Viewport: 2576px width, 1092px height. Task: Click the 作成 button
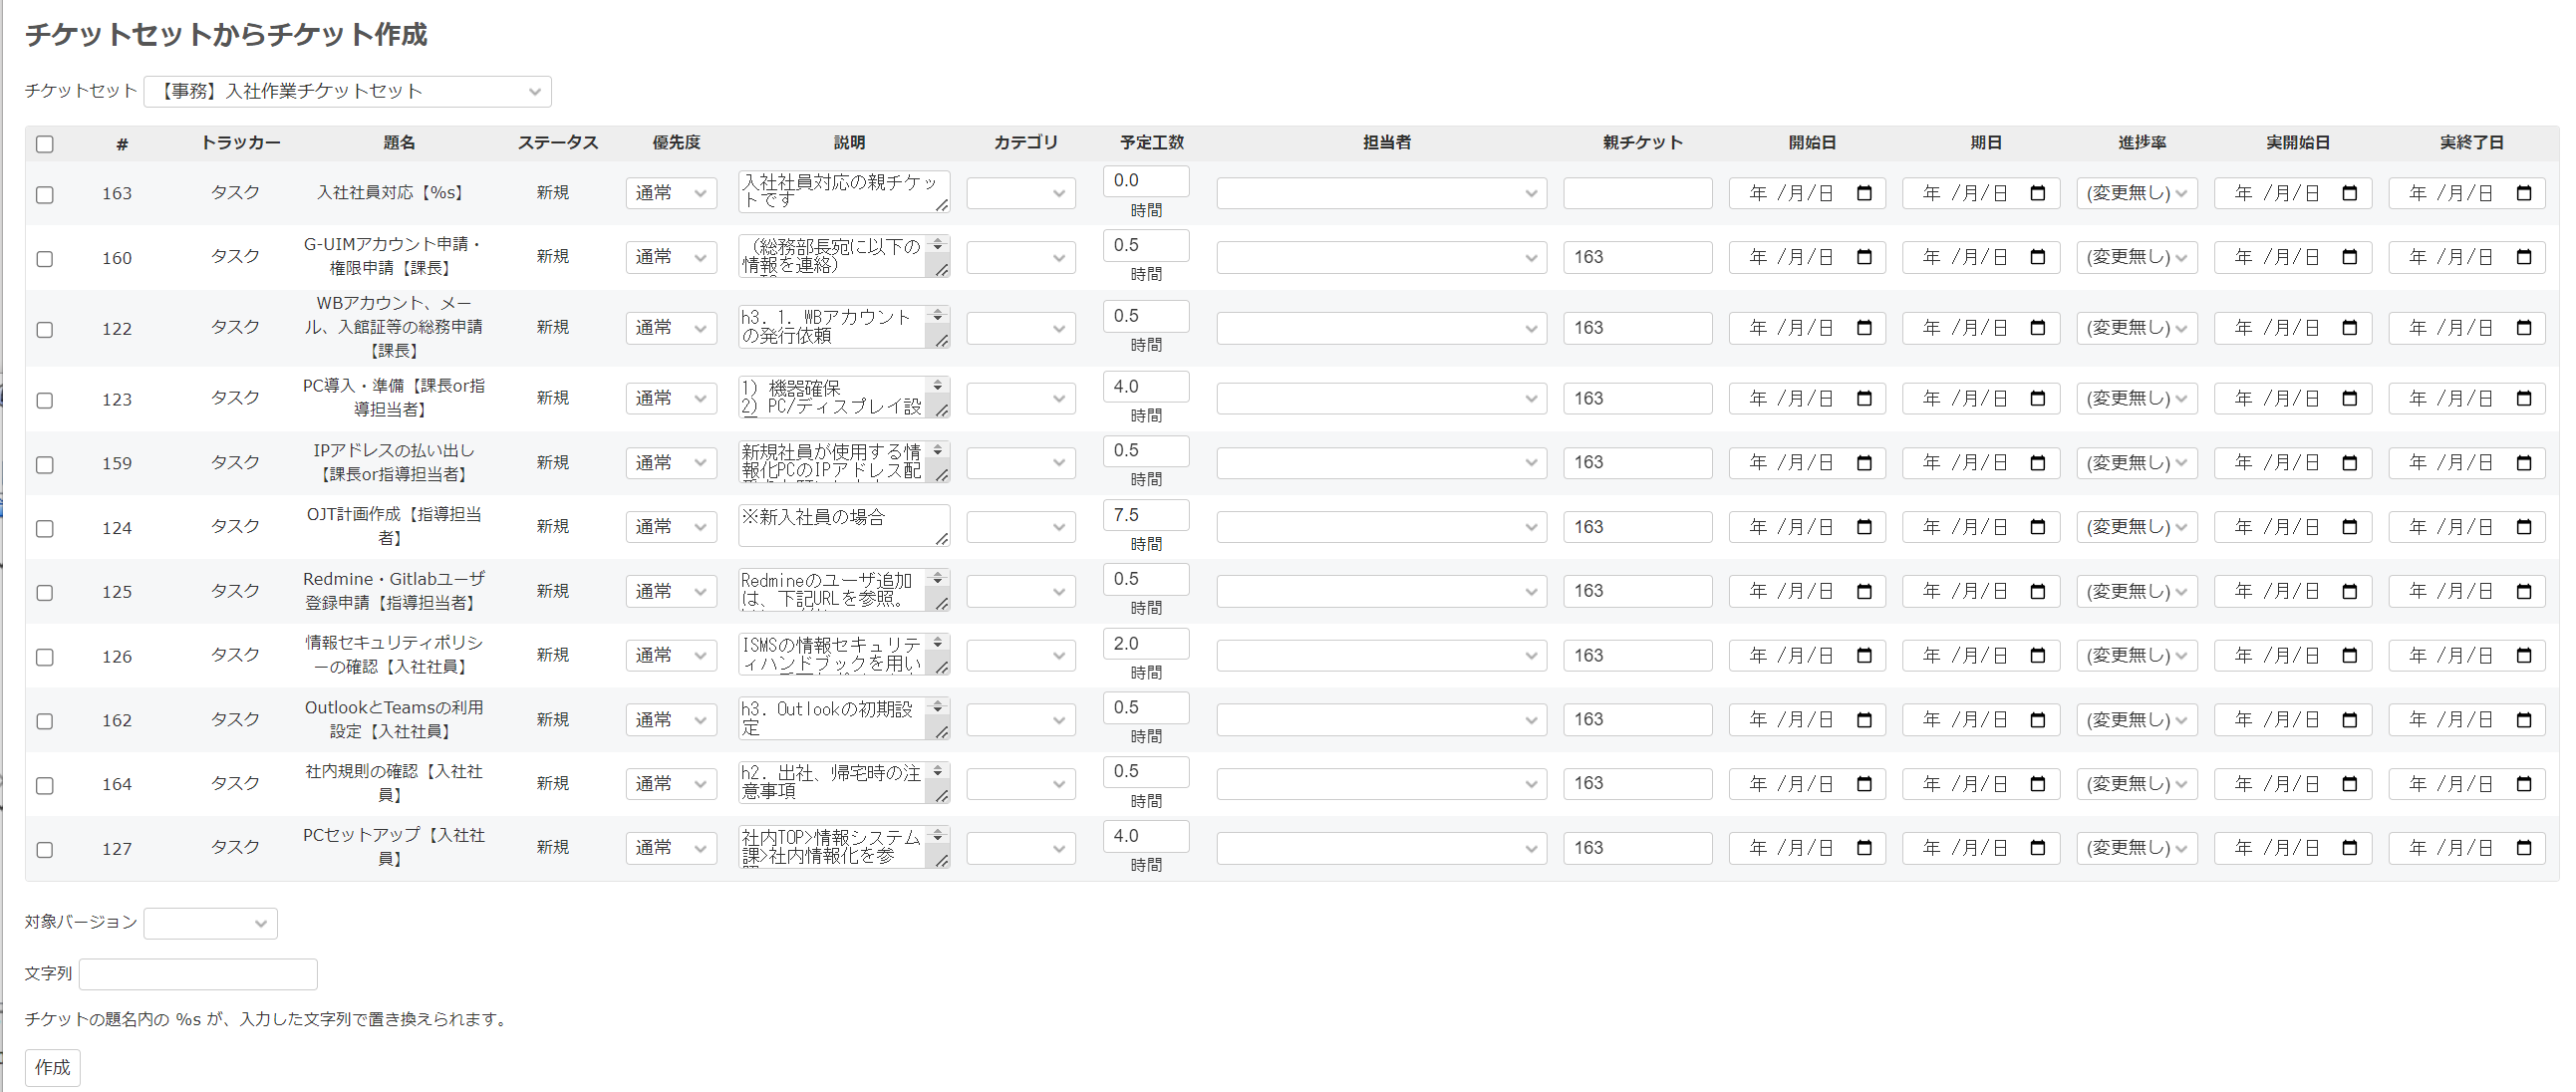(x=52, y=1067)
